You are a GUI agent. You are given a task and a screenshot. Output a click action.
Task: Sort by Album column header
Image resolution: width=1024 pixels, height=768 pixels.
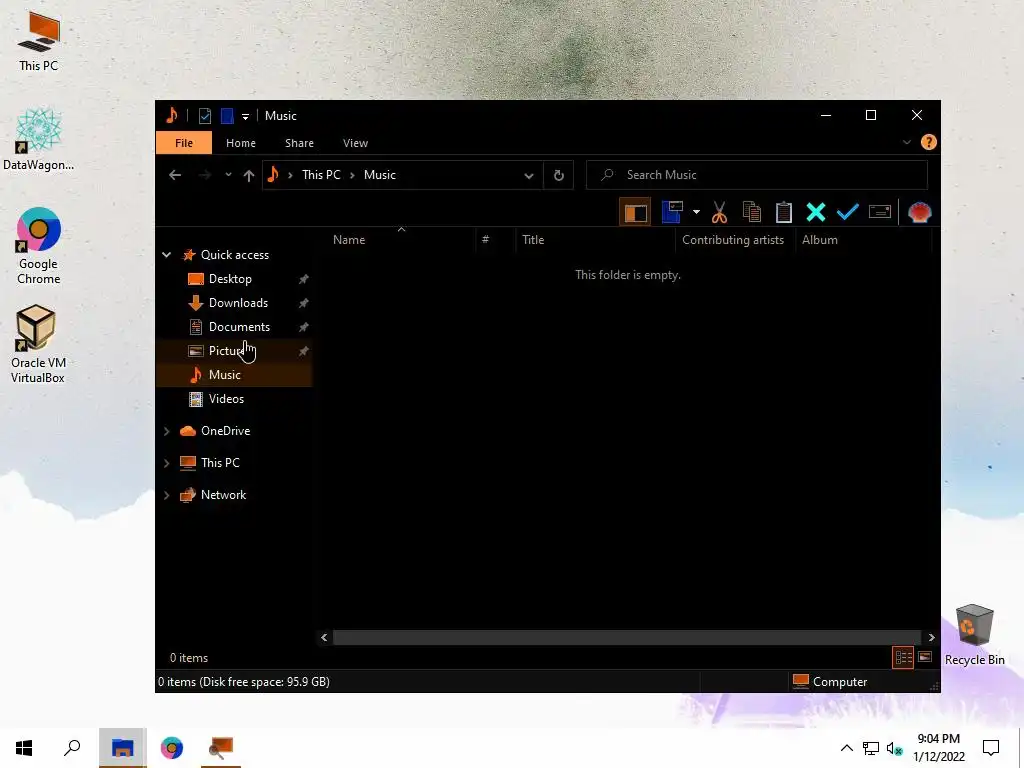point(863,240)
